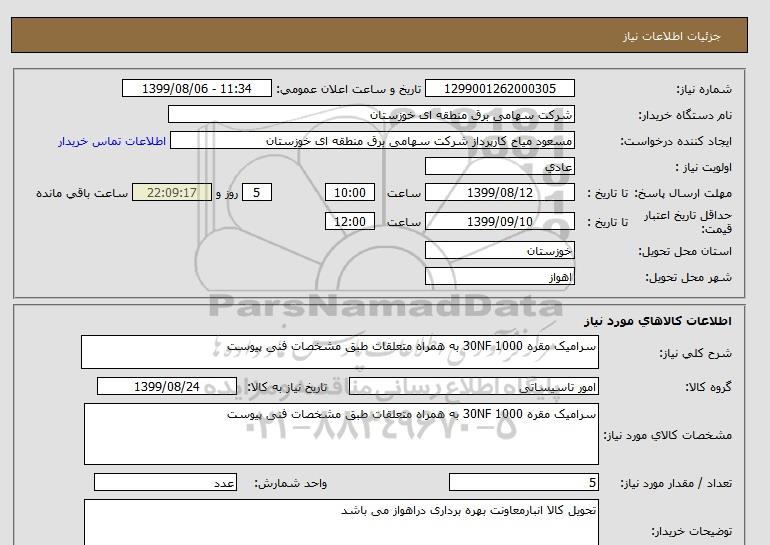The height and width of the screenshot is (545, 770).
Task: Select the remaining days box showing 5
Action: 258,193
